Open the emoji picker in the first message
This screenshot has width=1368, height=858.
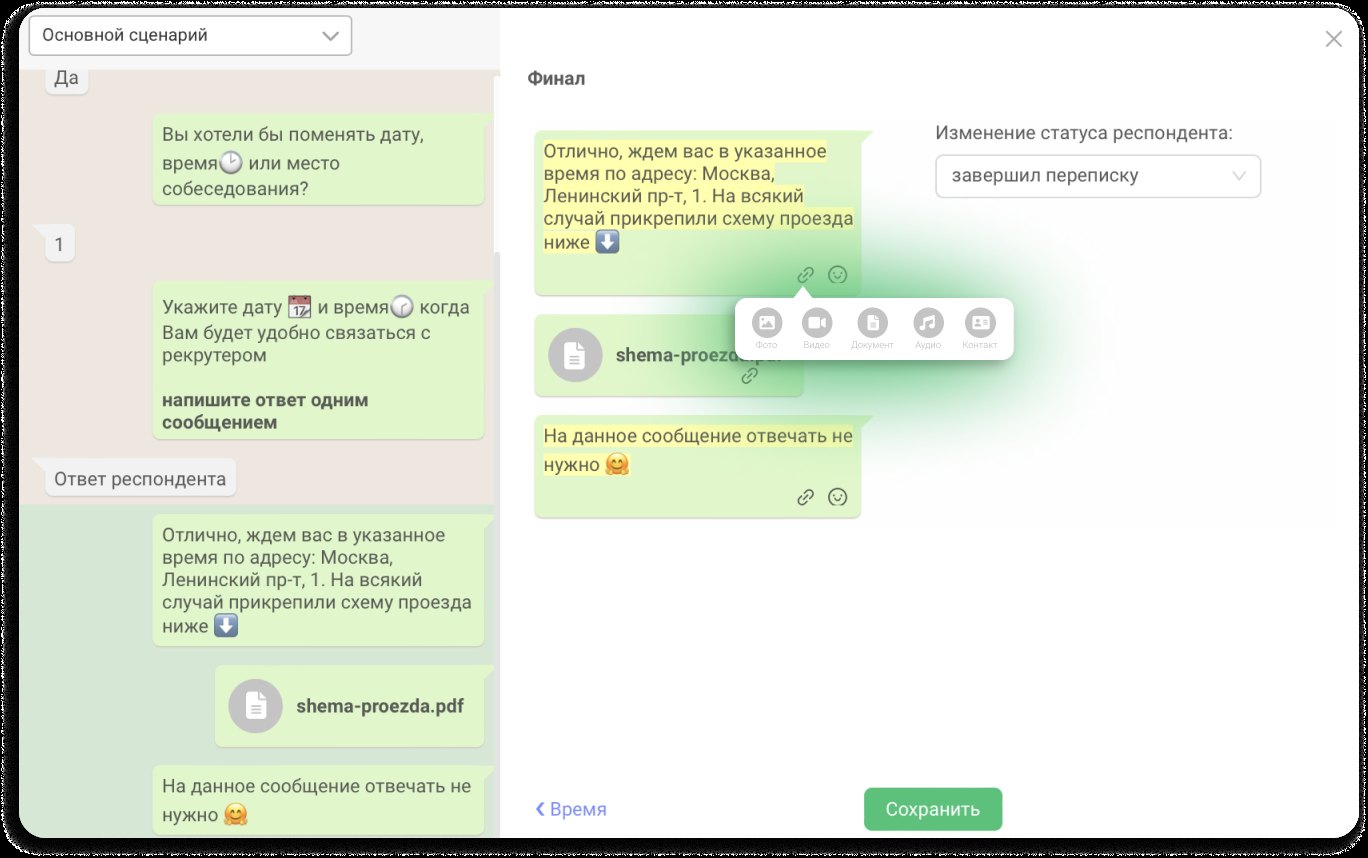pyautogui.click(x=838, y=275)
